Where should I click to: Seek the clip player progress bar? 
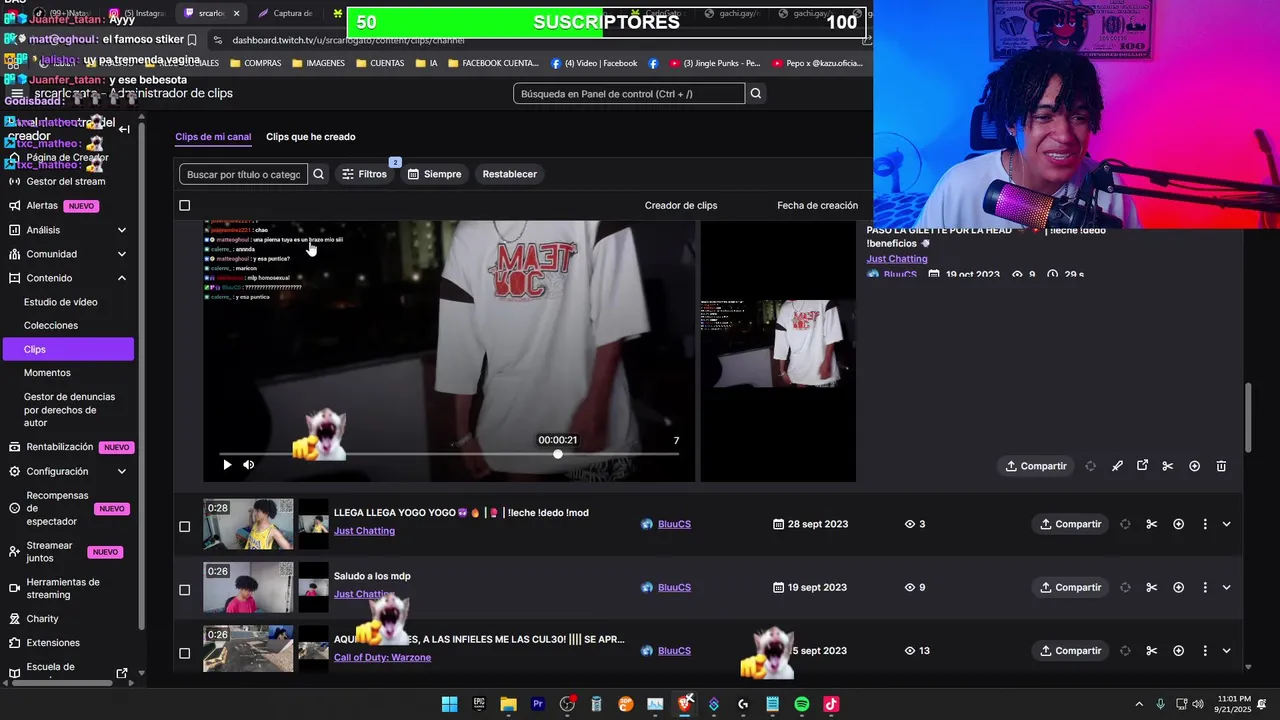(449, 454)
